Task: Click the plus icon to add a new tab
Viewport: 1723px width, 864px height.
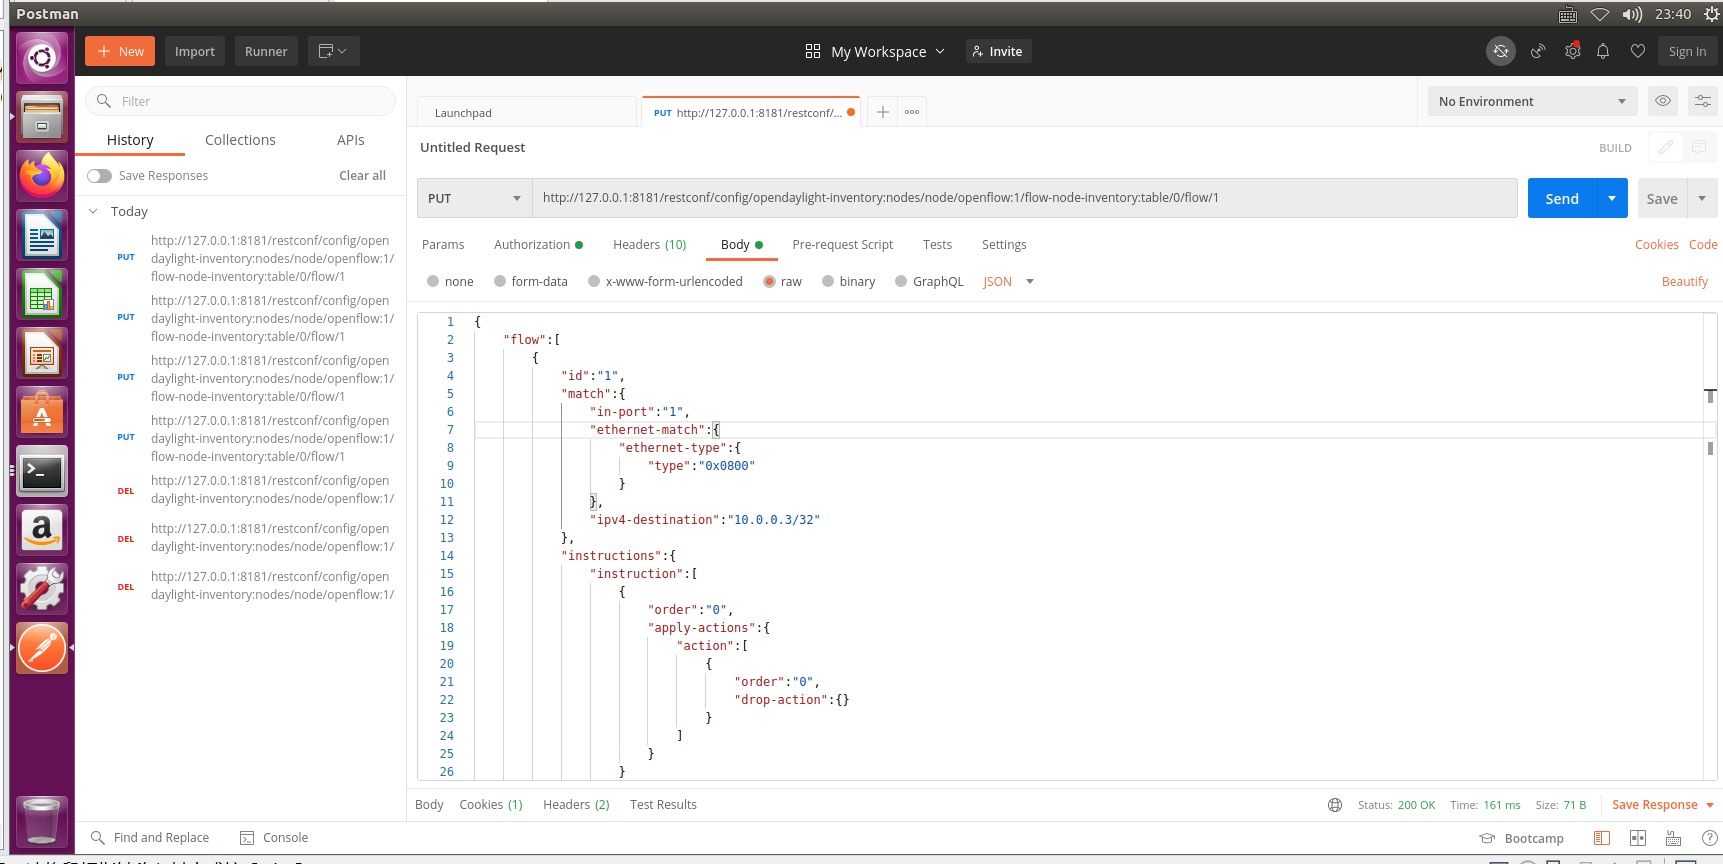Action: point(882,112)
